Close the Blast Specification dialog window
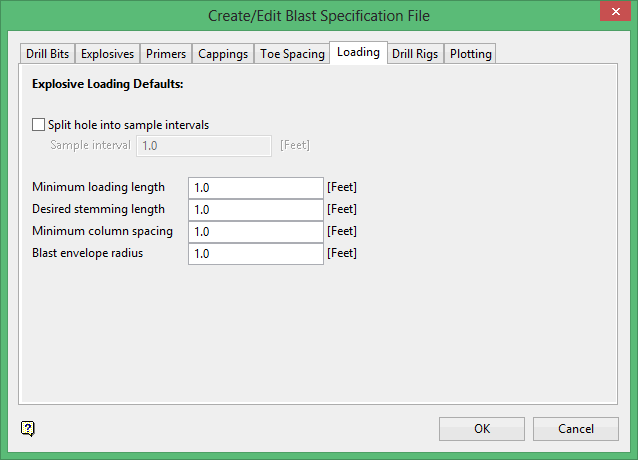Screen dimensions: 638x460 point(613,13)
